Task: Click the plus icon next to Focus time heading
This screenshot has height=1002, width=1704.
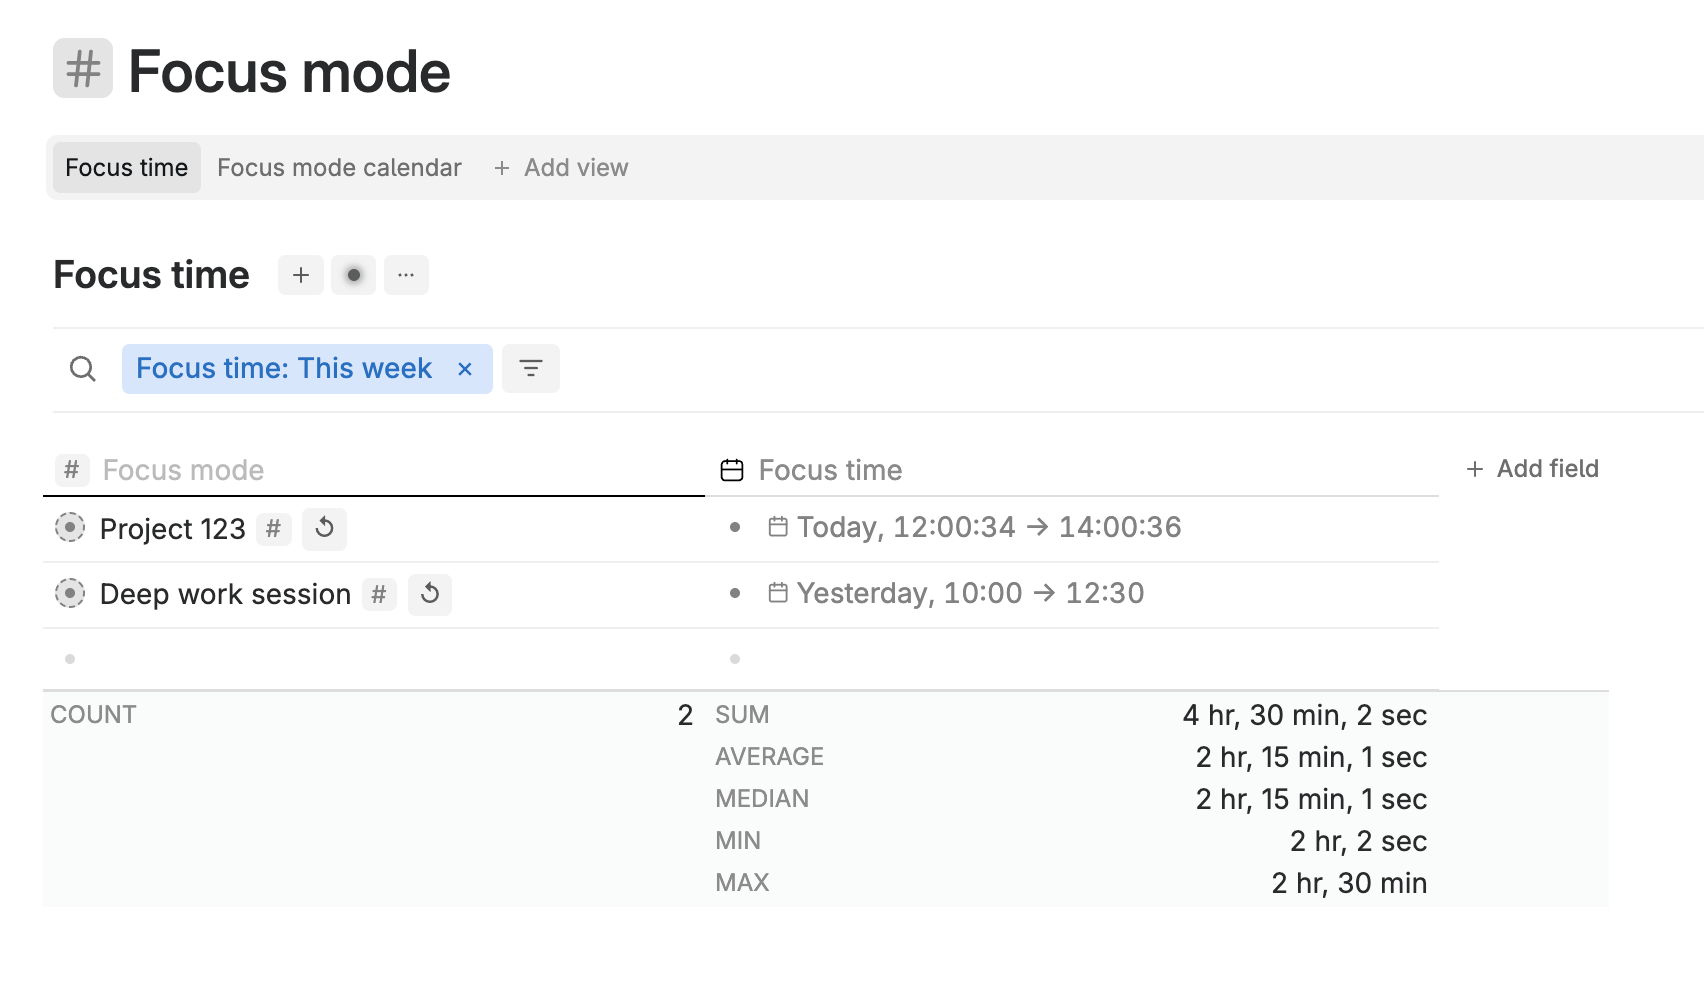Action: (301, 275)
